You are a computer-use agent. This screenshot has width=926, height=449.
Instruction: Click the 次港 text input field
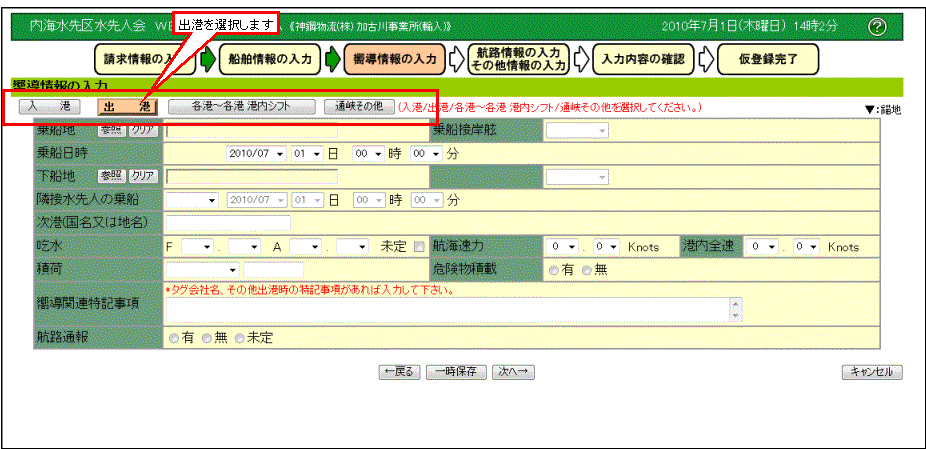228,223
